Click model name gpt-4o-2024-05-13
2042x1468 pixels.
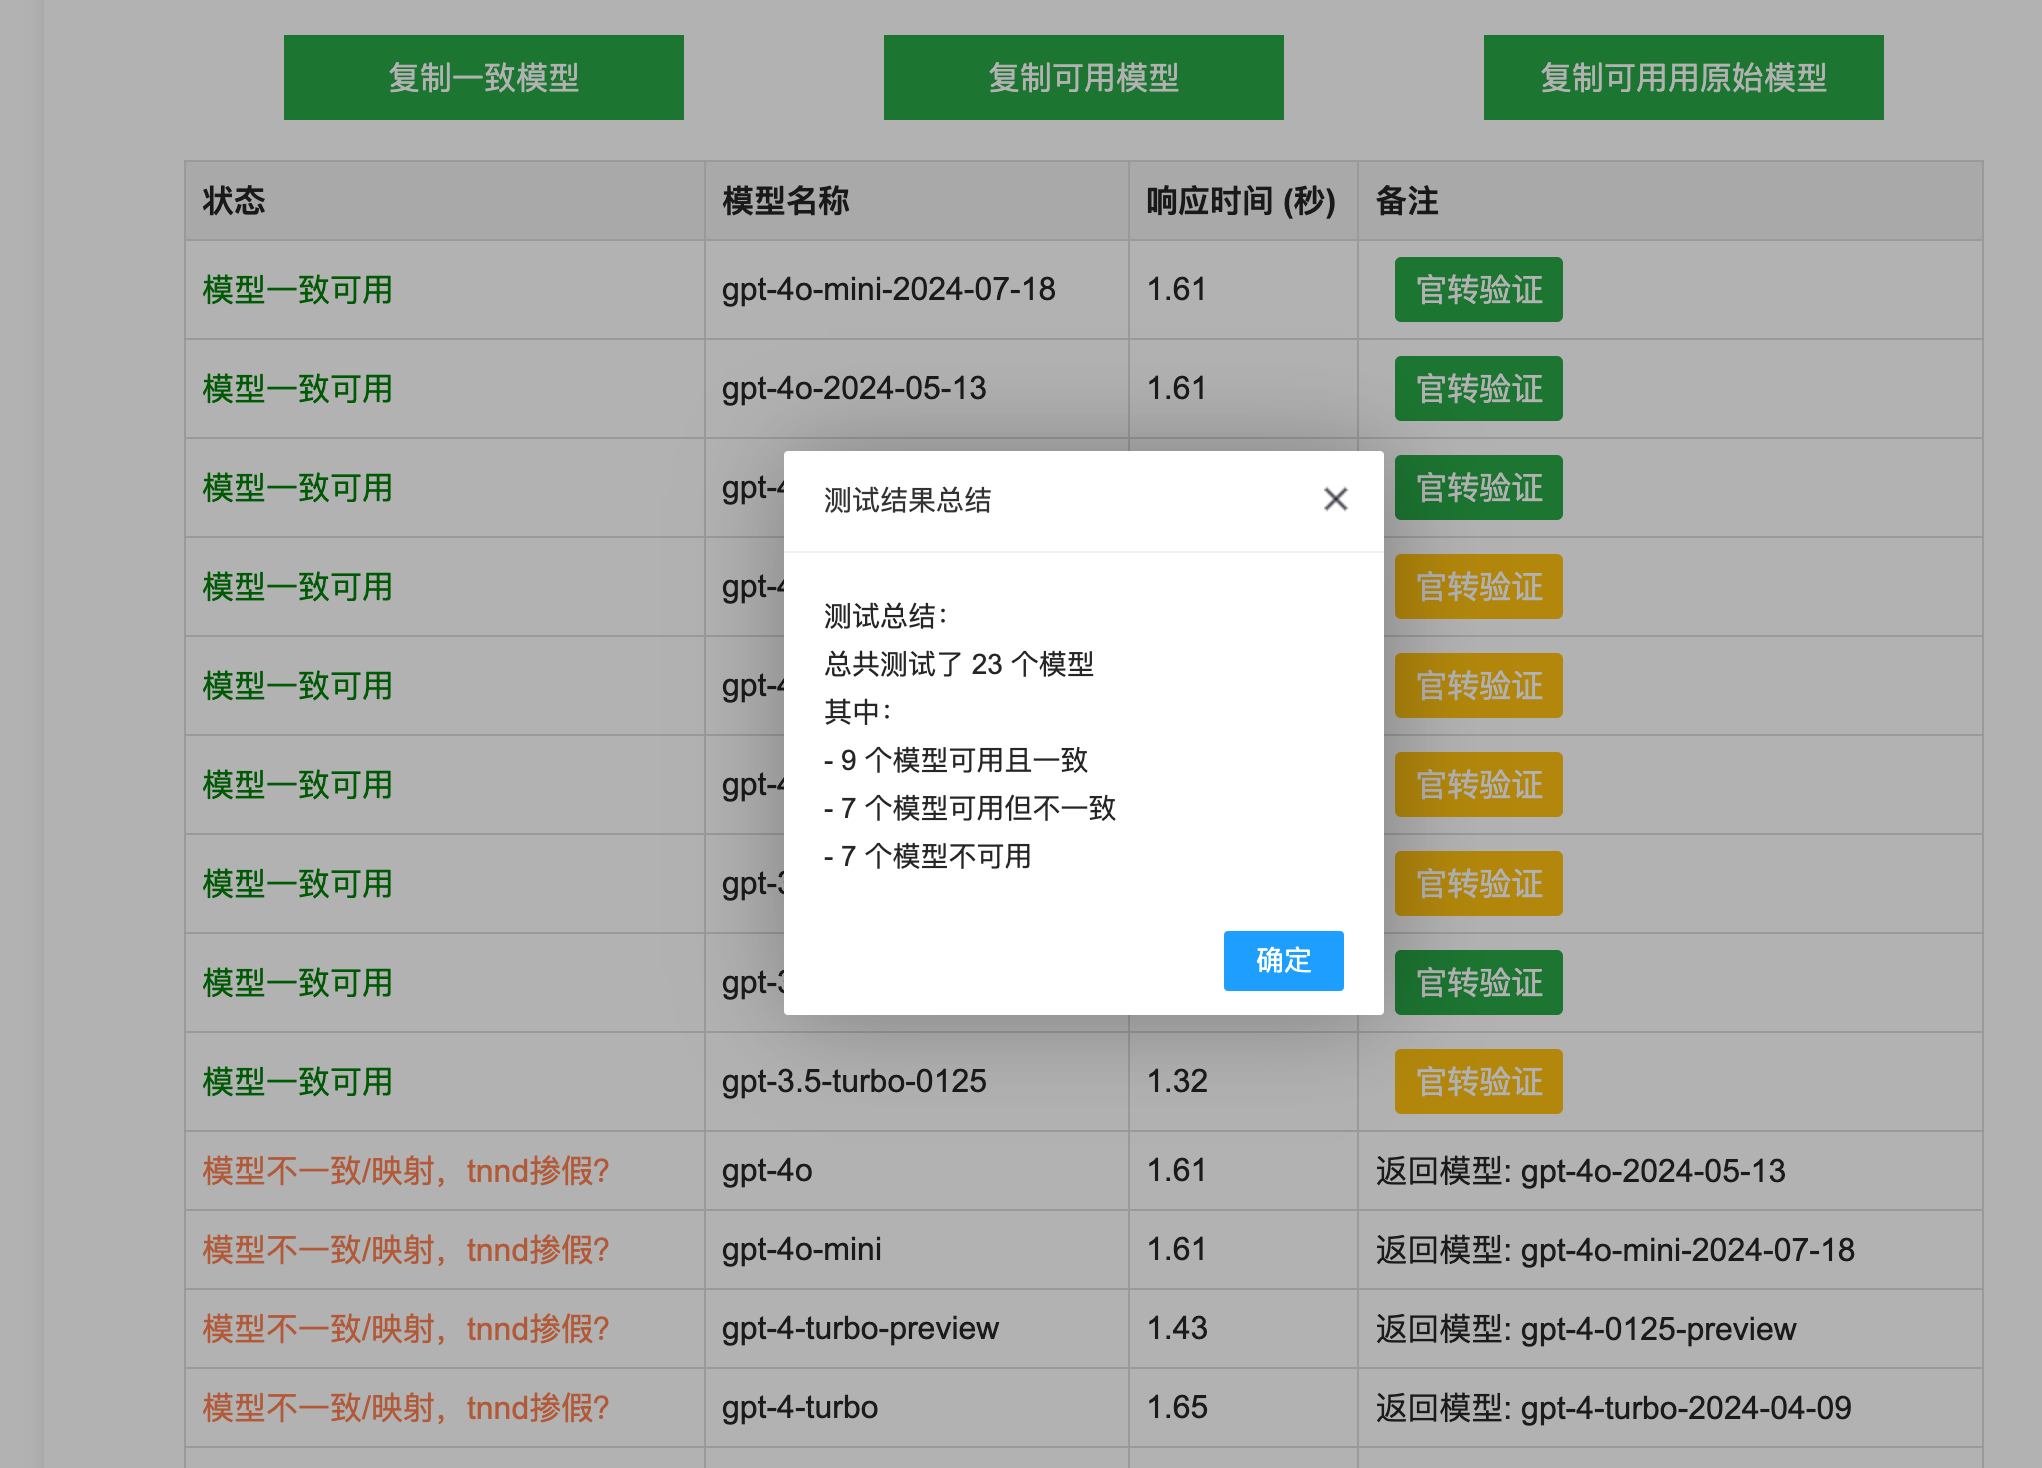(x=854, y=389)
